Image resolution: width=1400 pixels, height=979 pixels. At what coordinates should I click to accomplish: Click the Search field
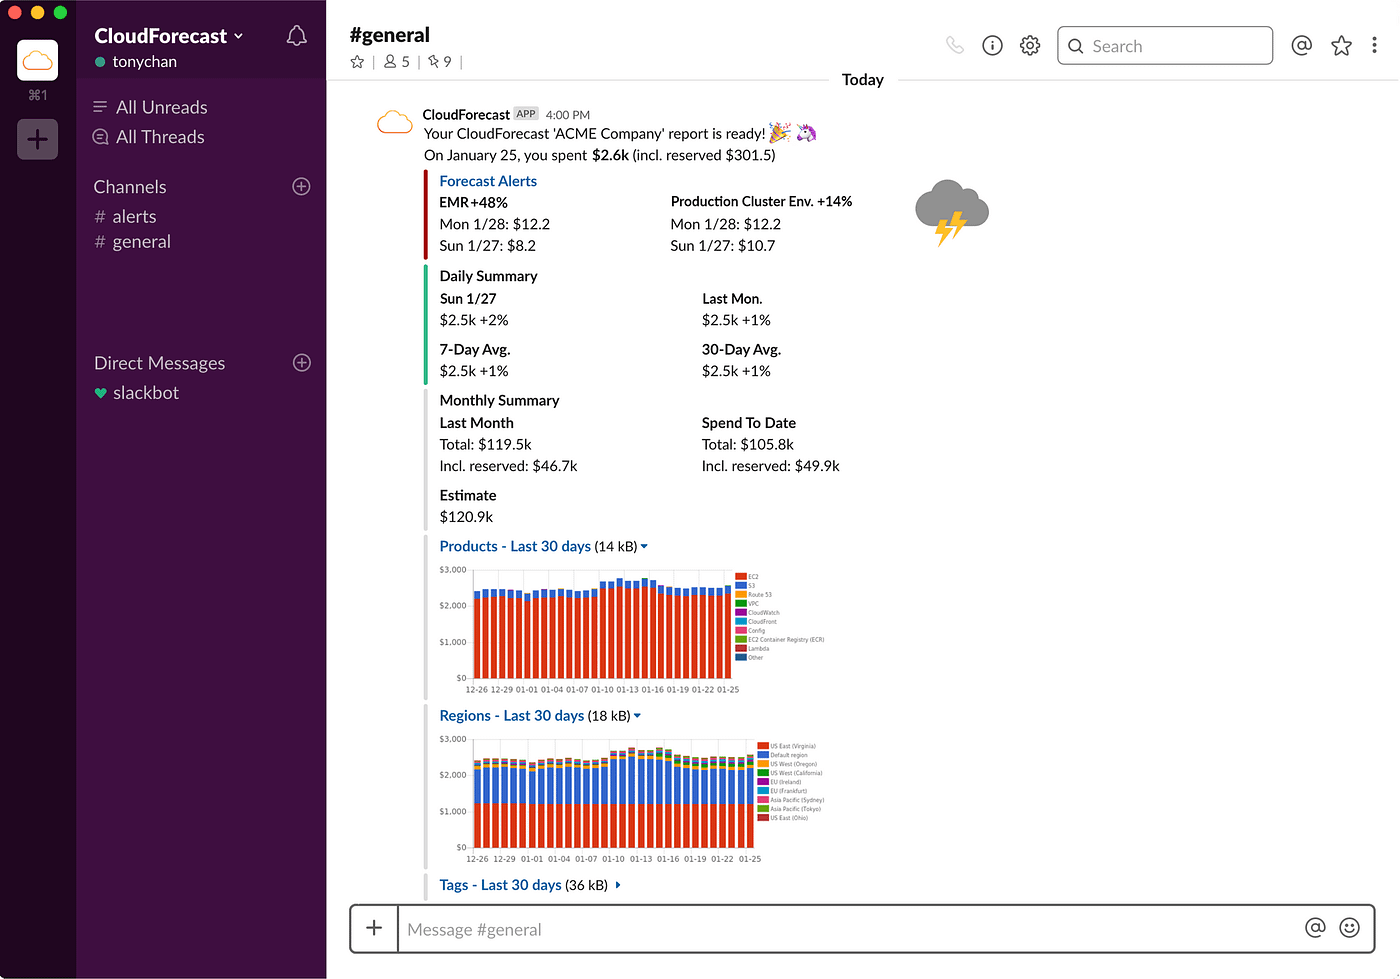1165,46
